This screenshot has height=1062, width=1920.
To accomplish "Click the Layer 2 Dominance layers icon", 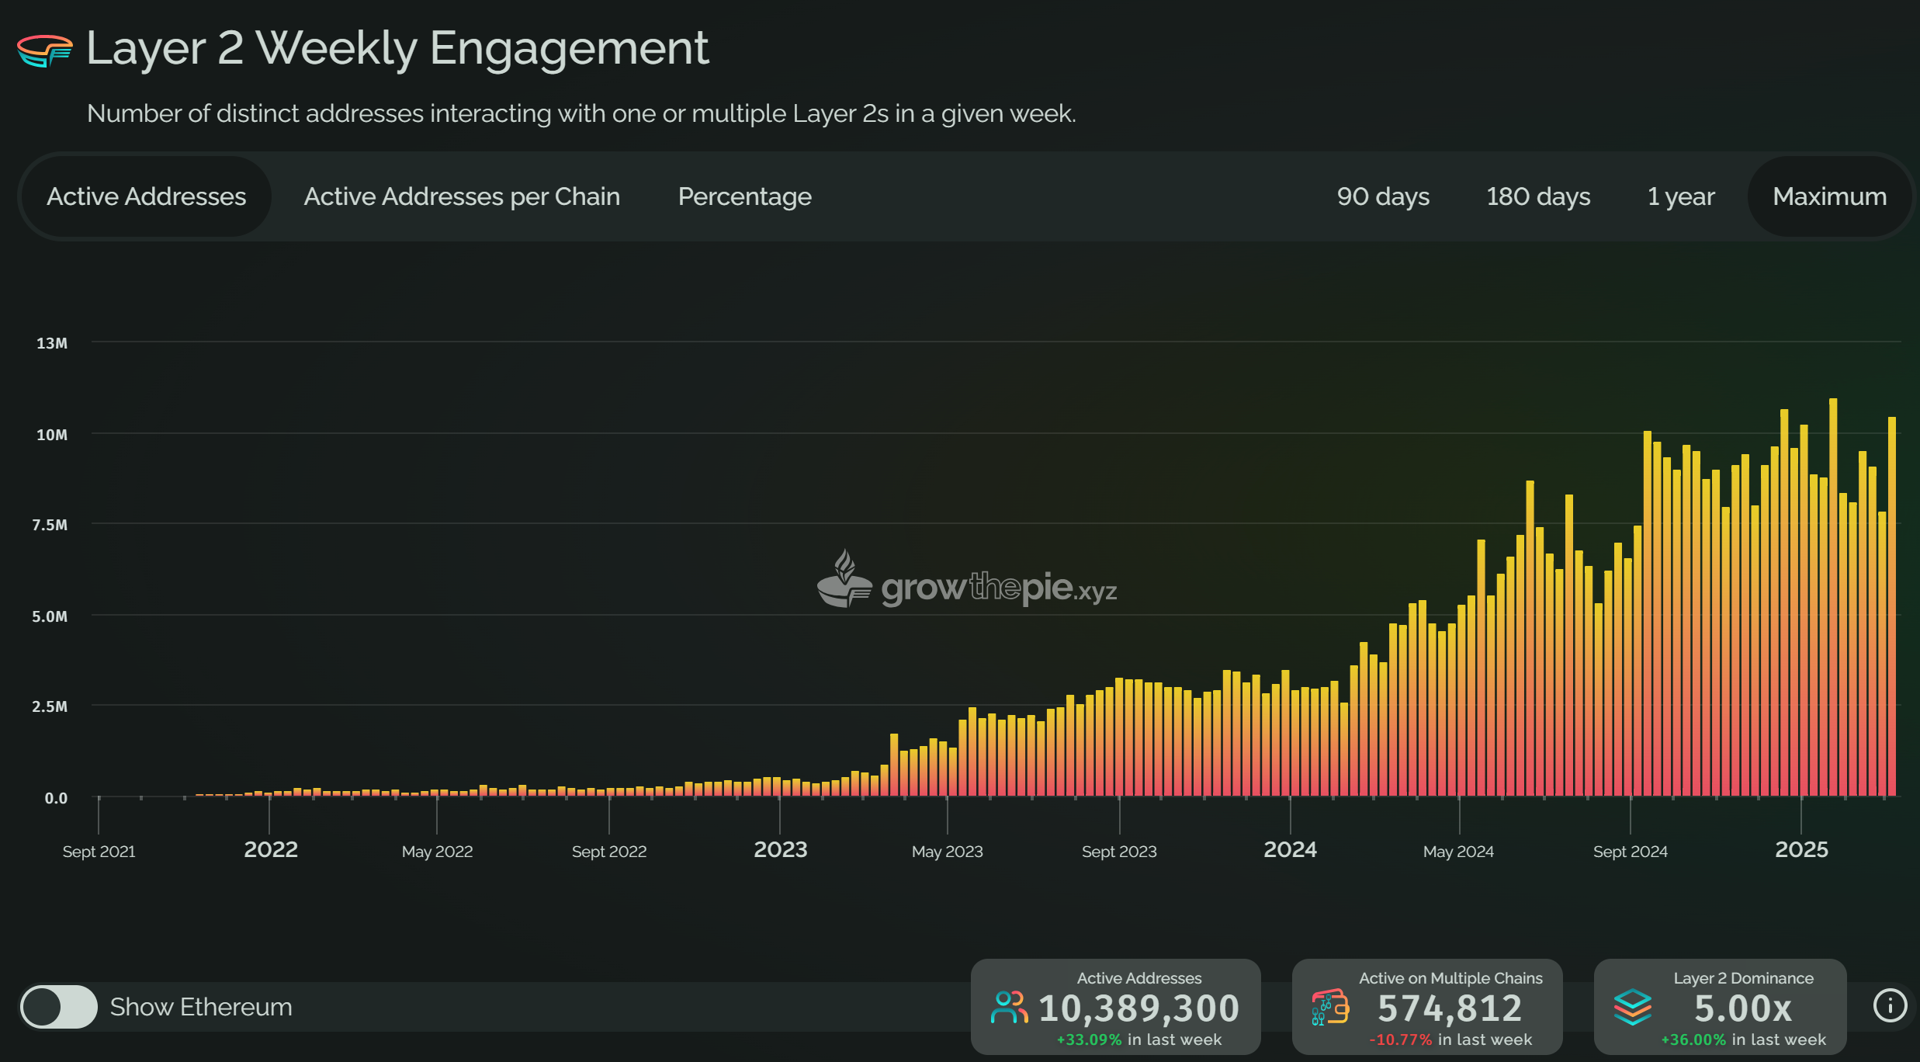I will click(1633, 1007).
